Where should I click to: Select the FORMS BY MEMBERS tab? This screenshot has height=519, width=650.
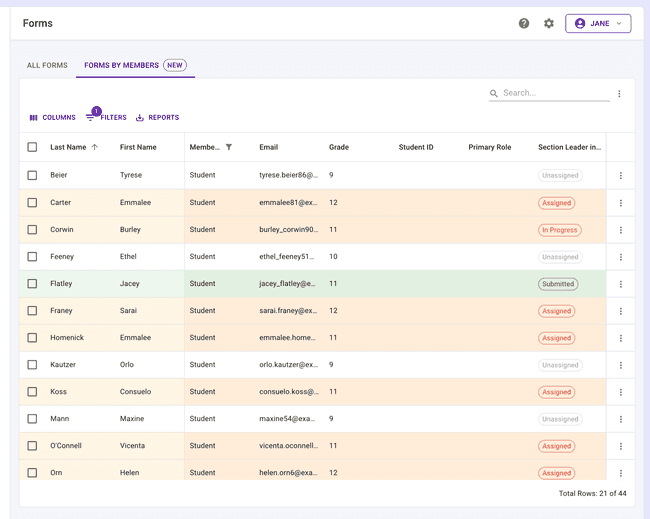[135, 65]
